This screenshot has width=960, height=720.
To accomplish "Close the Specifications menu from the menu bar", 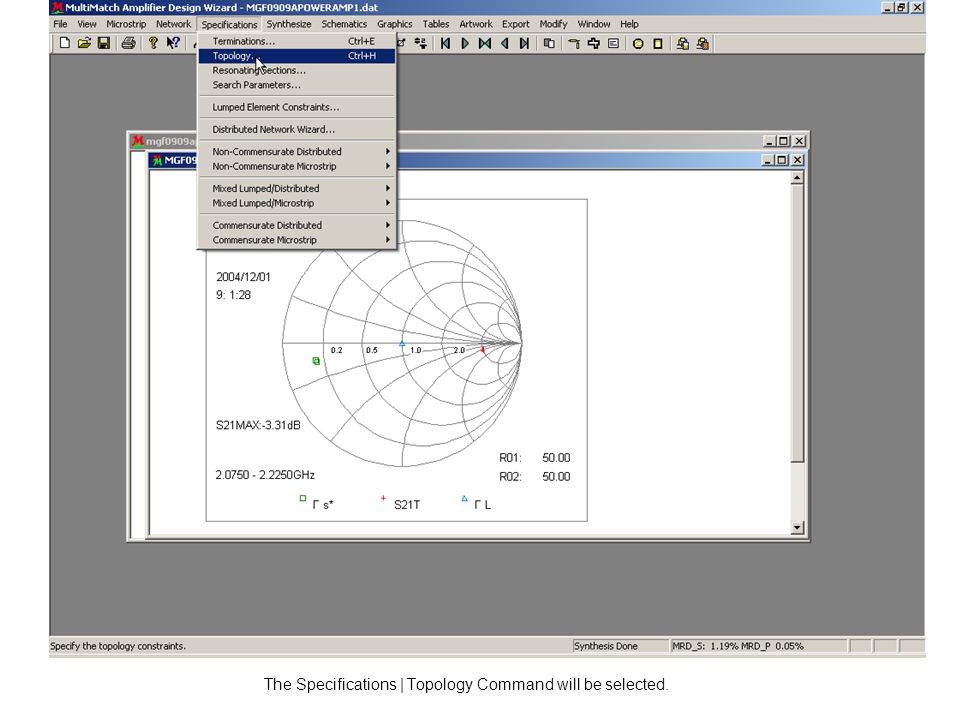I will click(230, 24).
